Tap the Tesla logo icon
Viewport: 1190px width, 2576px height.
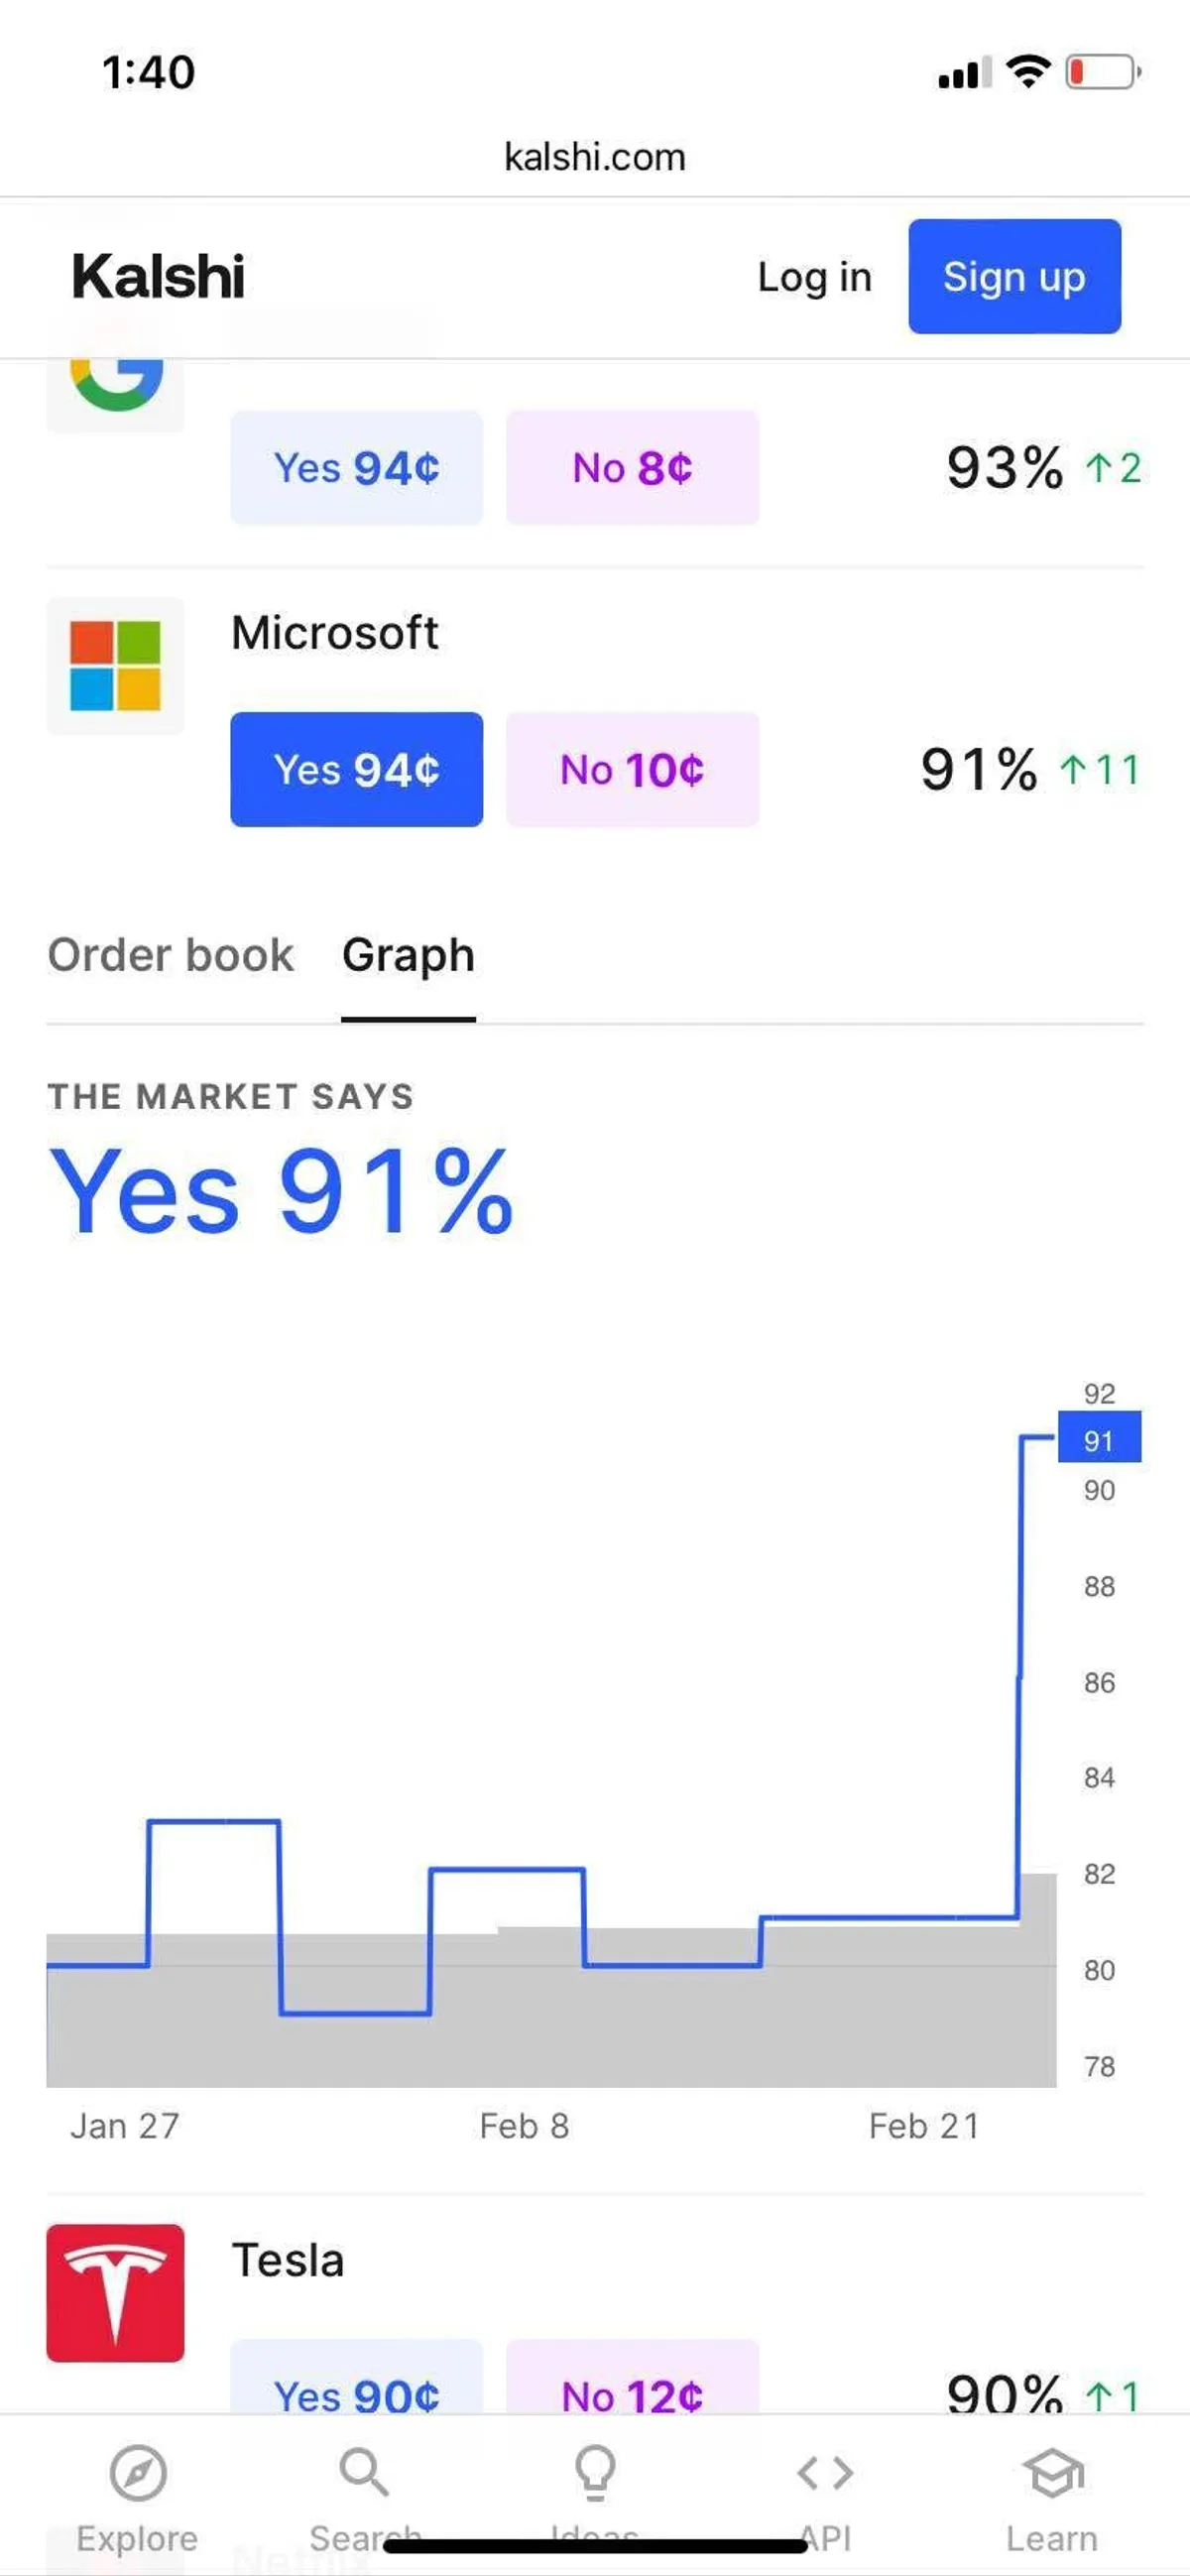(115, 2293)
